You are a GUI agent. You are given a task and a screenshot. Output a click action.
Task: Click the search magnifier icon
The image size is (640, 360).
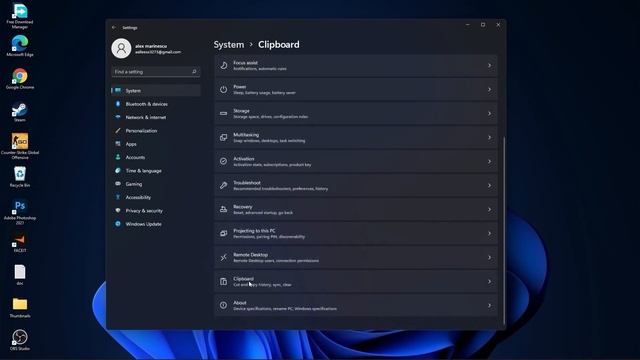[194, 72]
